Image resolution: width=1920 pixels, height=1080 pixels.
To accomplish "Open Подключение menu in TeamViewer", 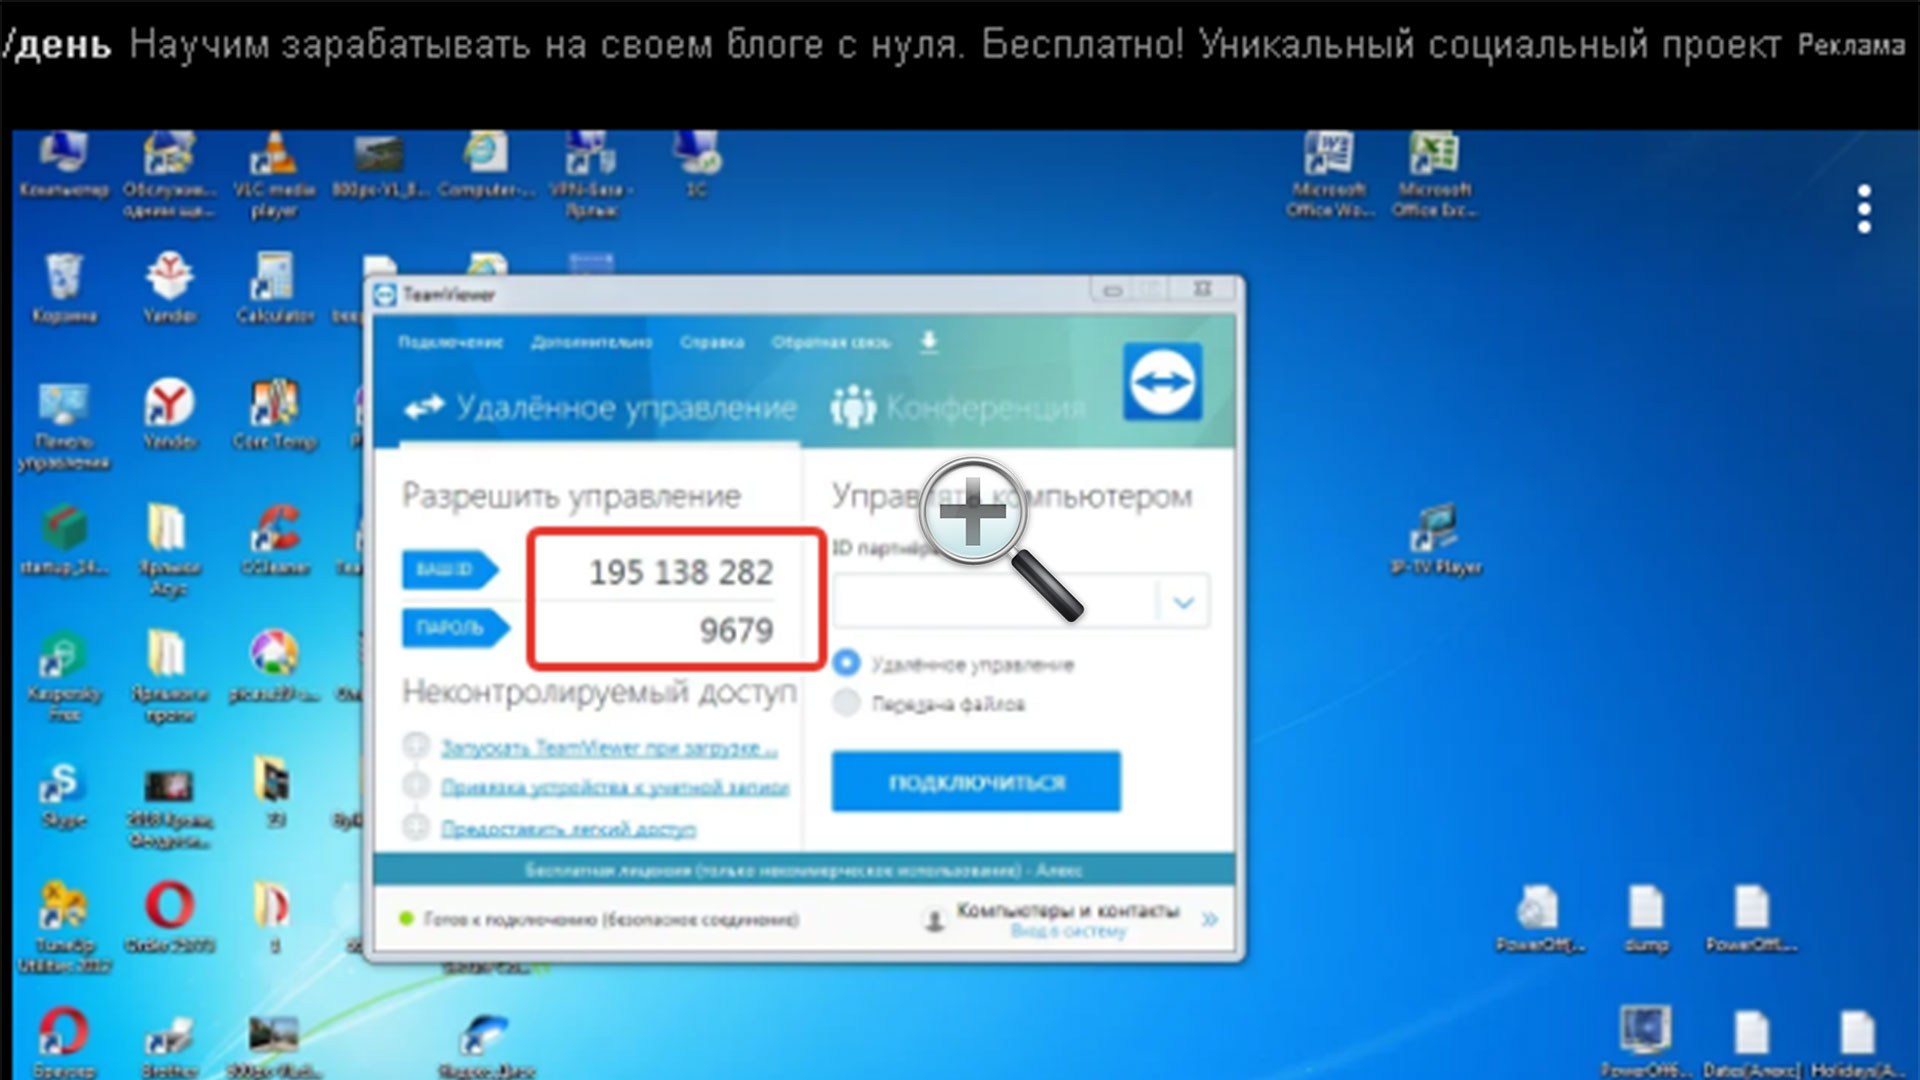I will [x=450, y=342].
